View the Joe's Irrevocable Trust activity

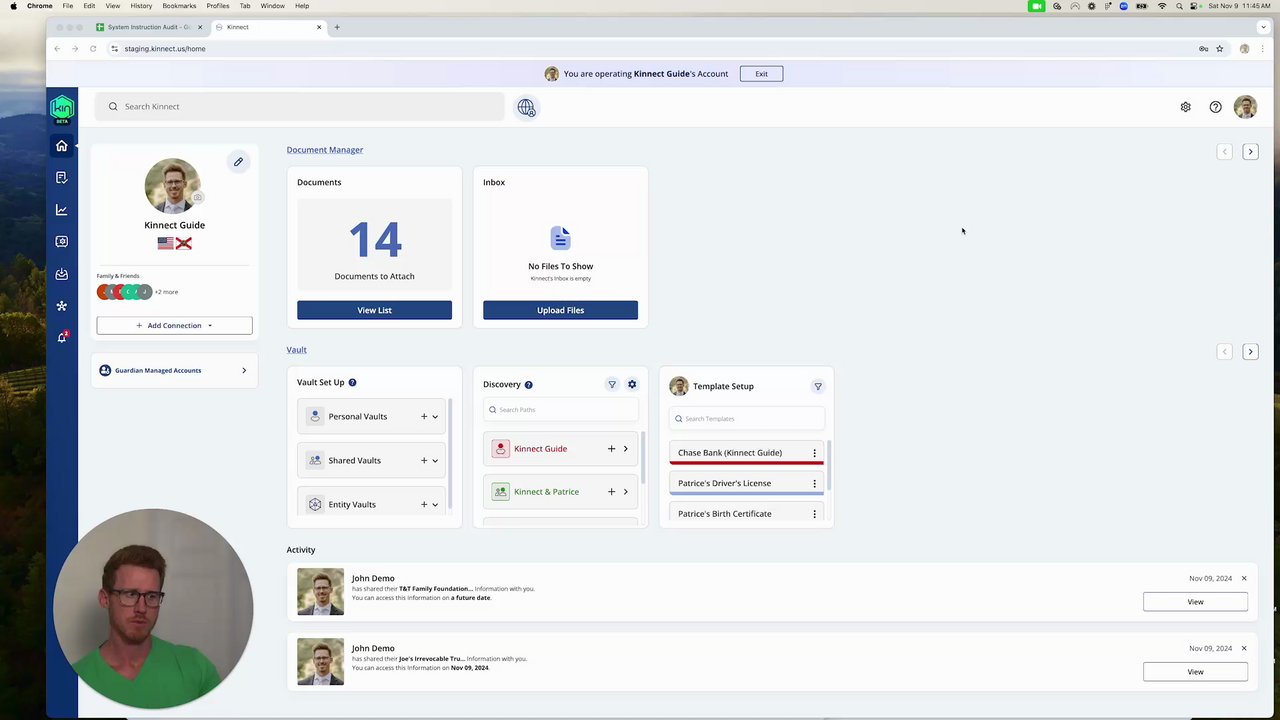[x=1195, y=672]
